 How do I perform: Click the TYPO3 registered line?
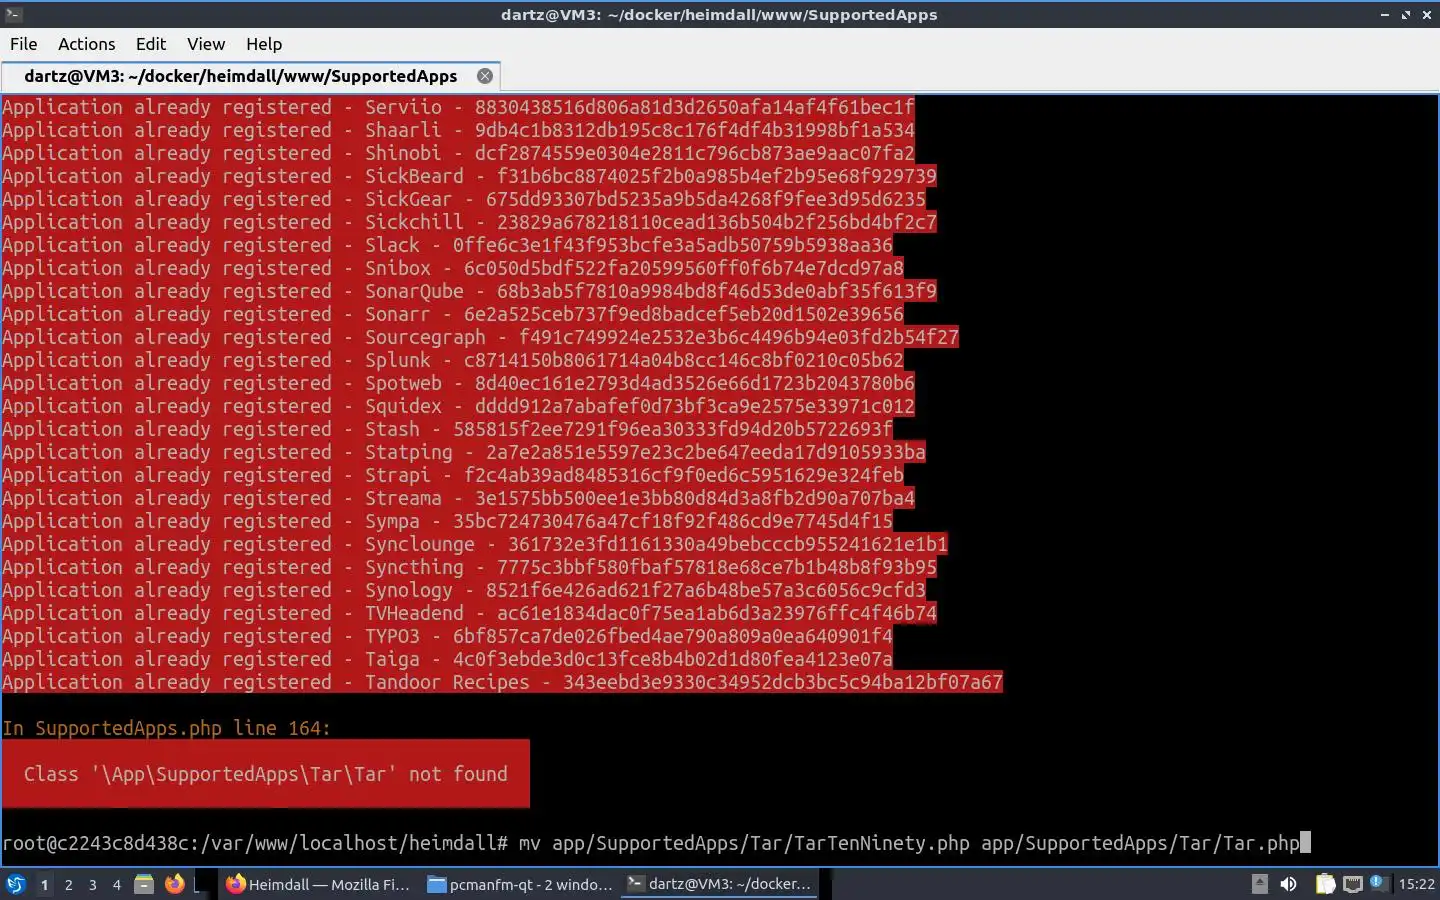[447, 636]
